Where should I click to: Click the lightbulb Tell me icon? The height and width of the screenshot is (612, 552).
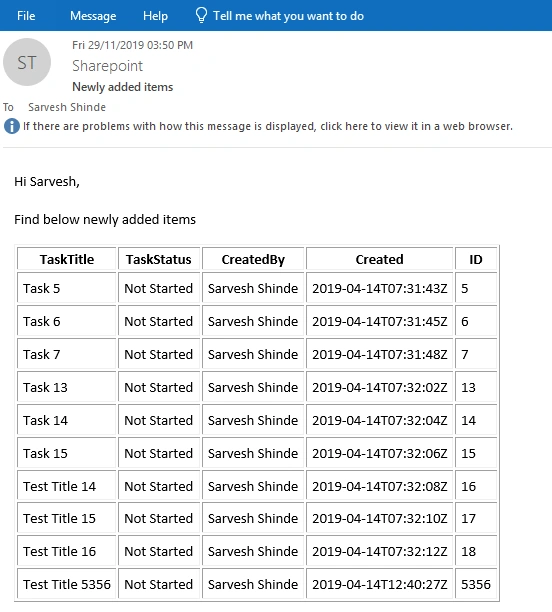pyautogui.click(x=201, y=16)
